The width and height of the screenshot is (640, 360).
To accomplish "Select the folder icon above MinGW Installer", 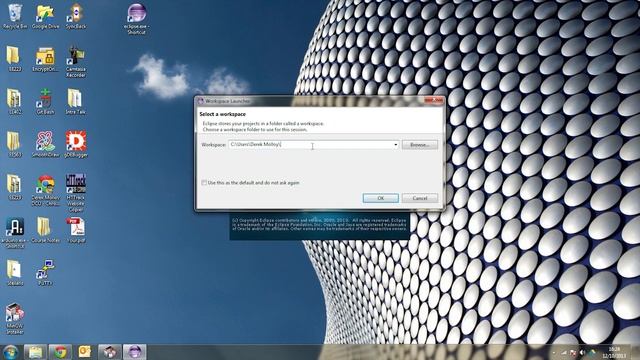I will [x=15, y=272].
